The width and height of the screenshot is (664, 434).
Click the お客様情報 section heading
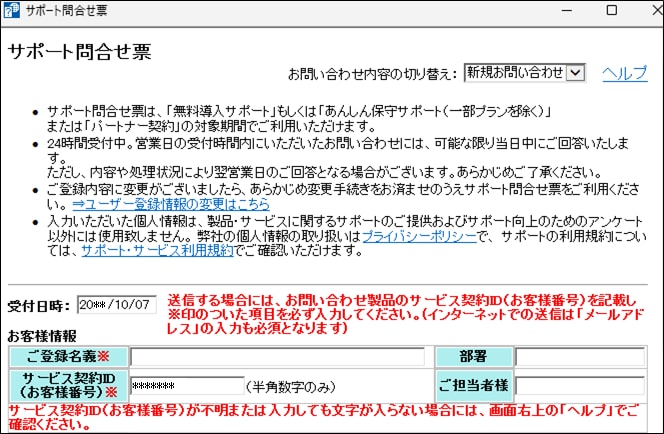[x=42, y=335]
